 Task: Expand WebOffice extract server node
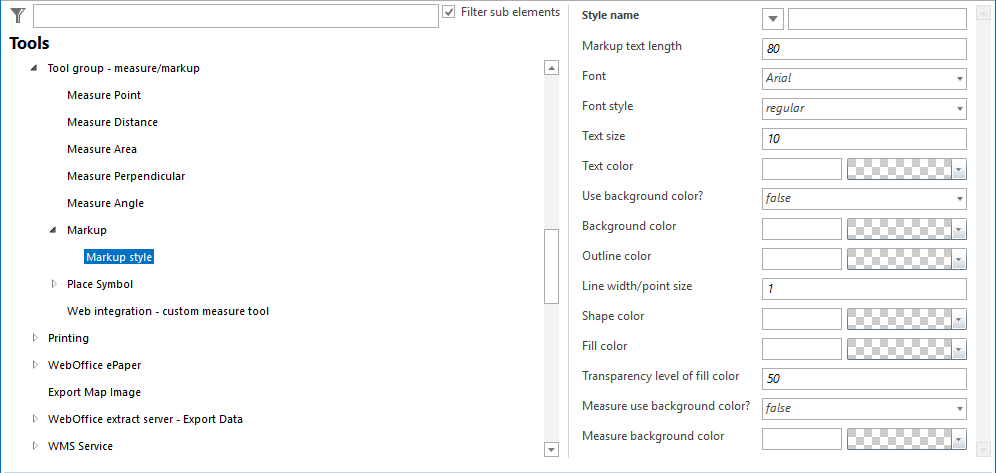34,419
